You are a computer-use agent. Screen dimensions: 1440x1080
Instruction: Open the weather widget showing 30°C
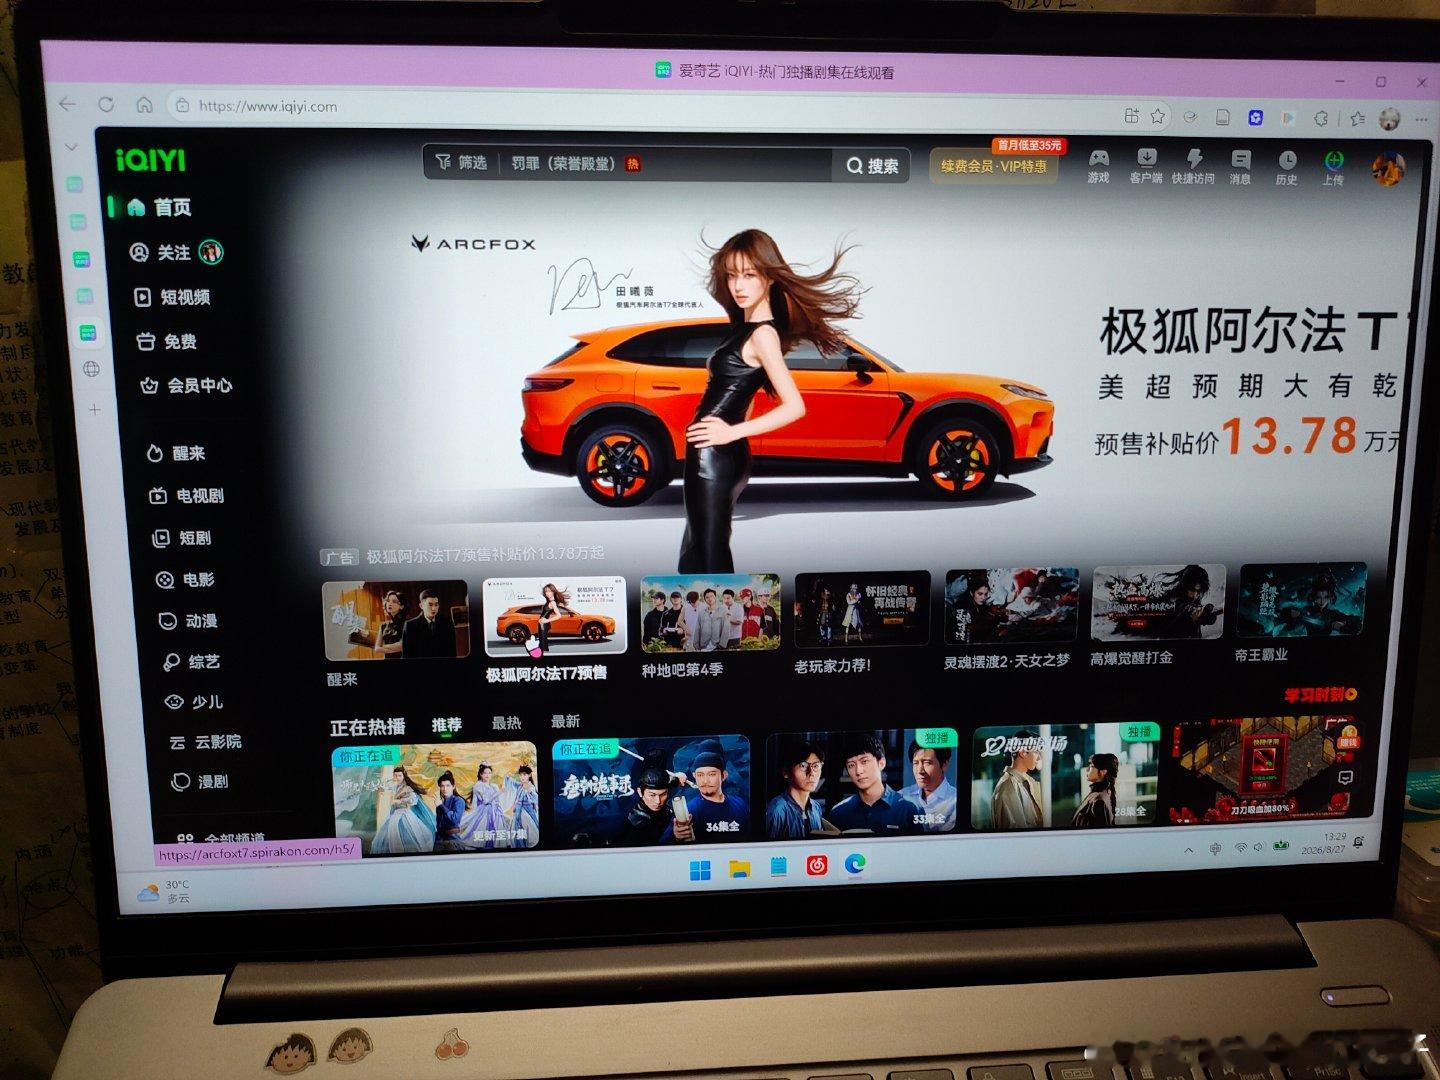[x=164, y=892]
